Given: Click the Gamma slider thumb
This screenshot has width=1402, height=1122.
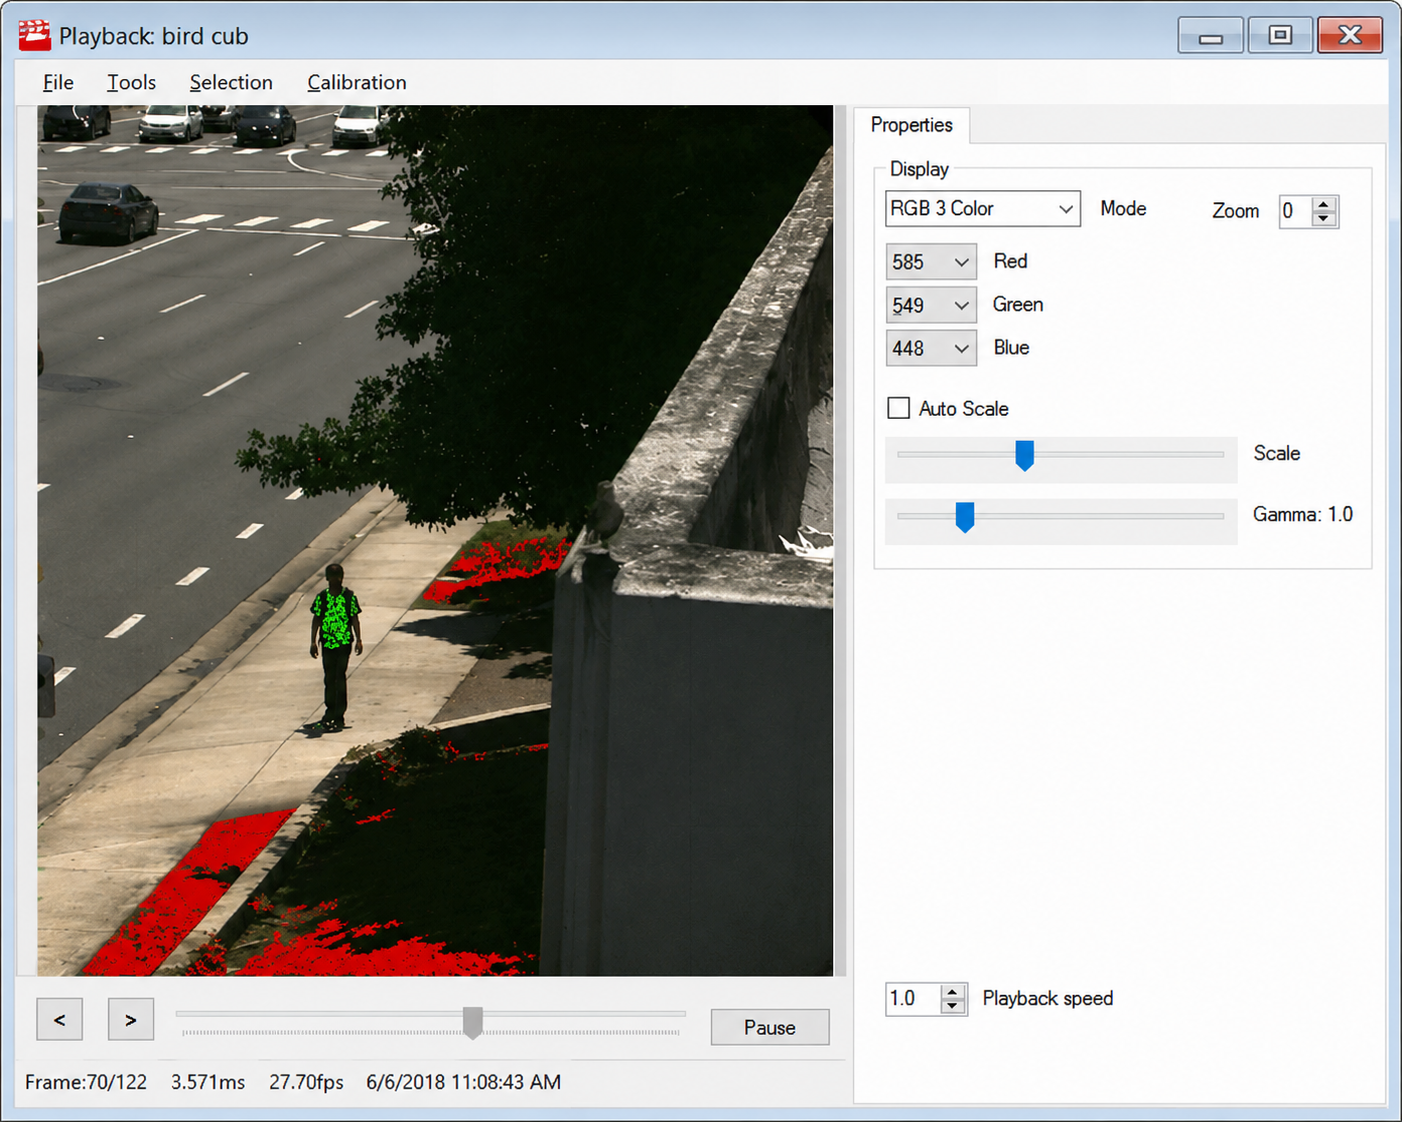Looking at the screenshot, I should point(964,517).
